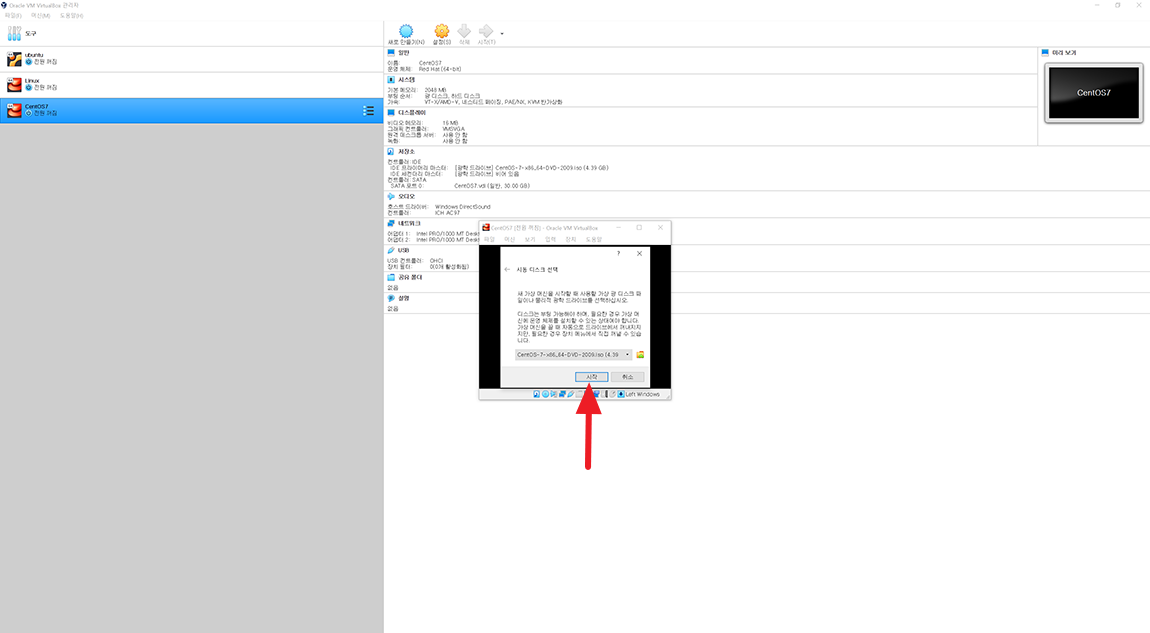
Task: Click the 'VMSVGA' graphics controller value
Action: pos(453,129)
